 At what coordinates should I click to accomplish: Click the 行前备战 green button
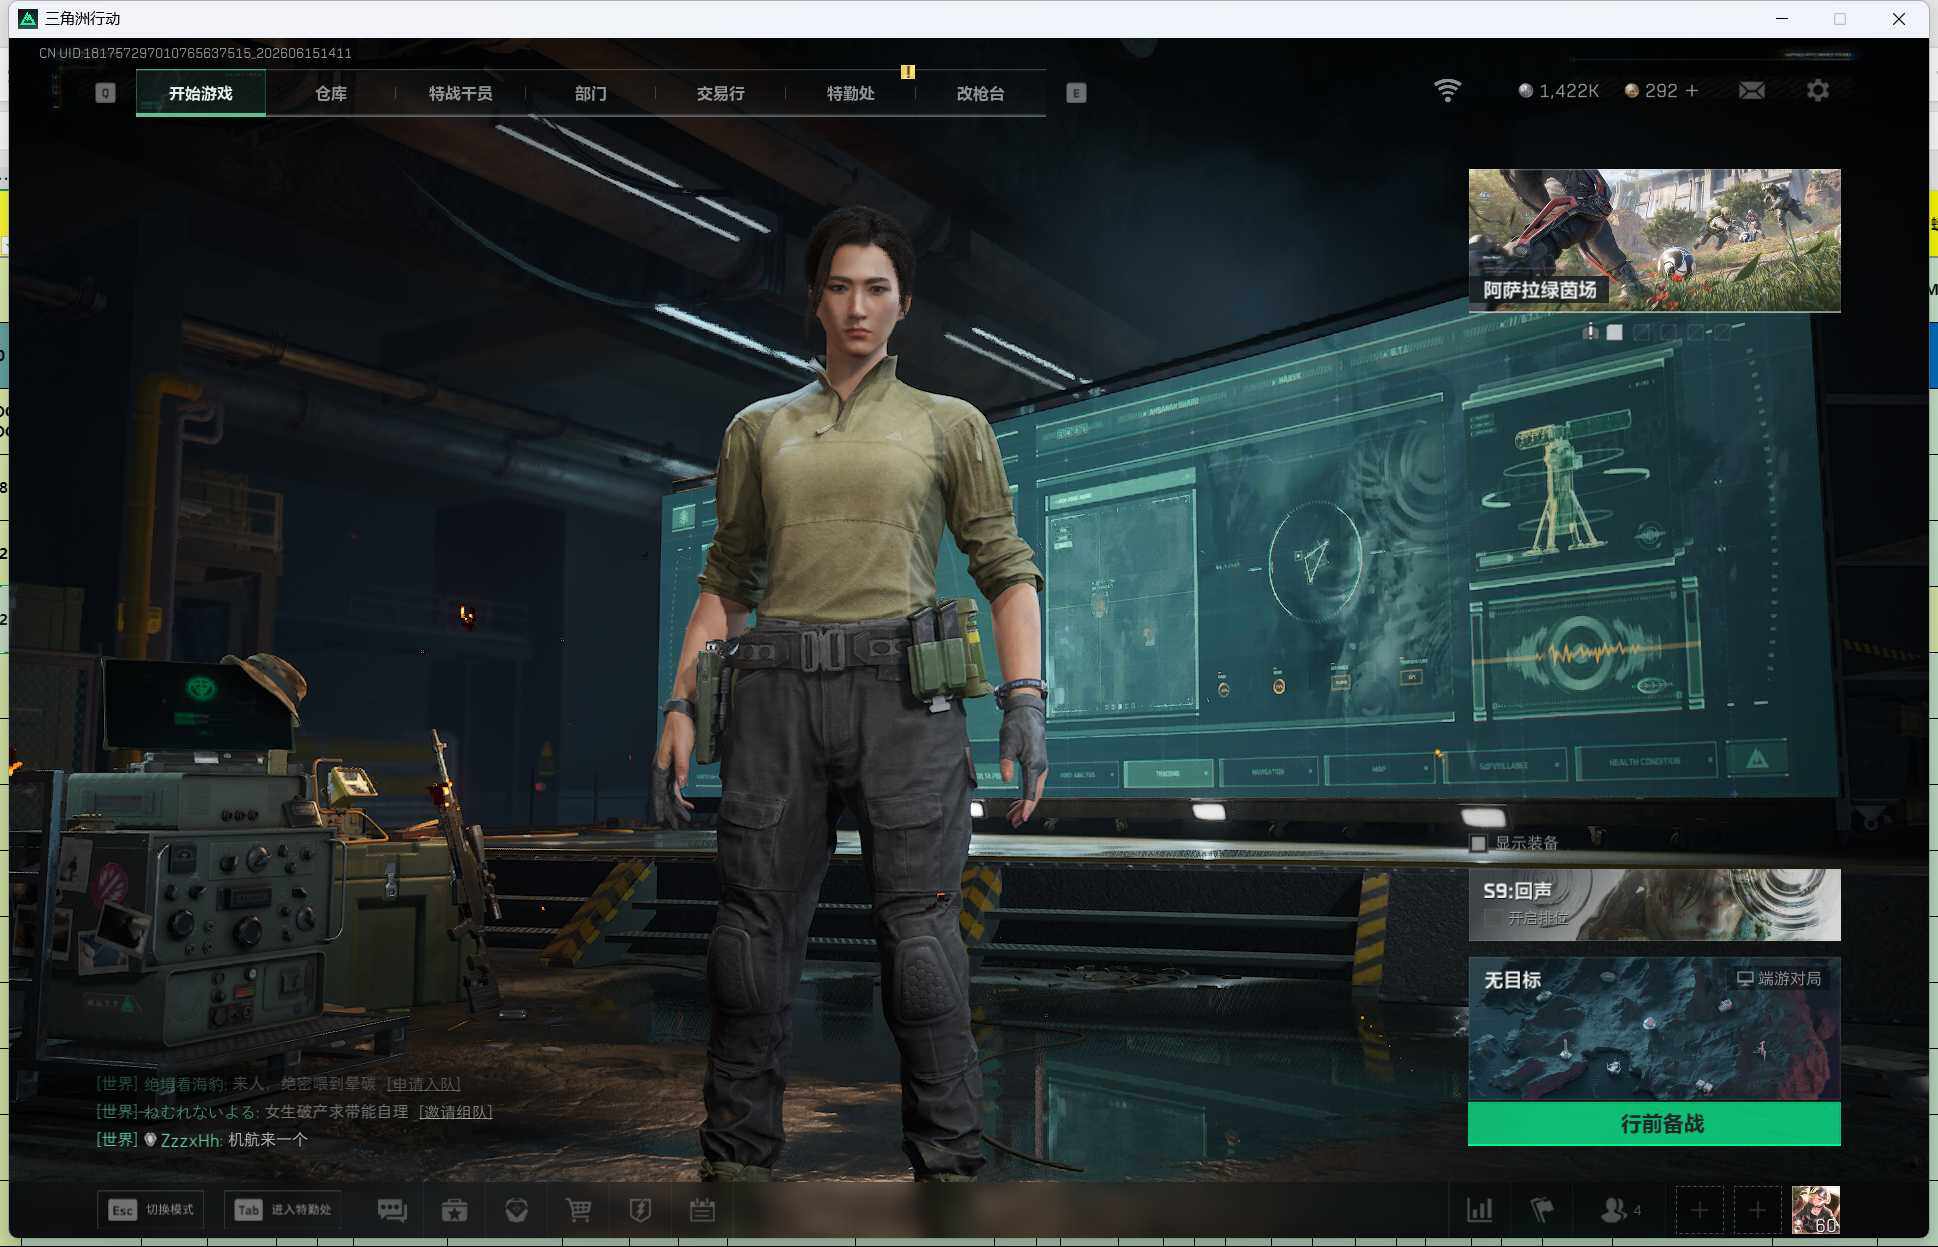pyautogui.click(x=1654, y=1124)
